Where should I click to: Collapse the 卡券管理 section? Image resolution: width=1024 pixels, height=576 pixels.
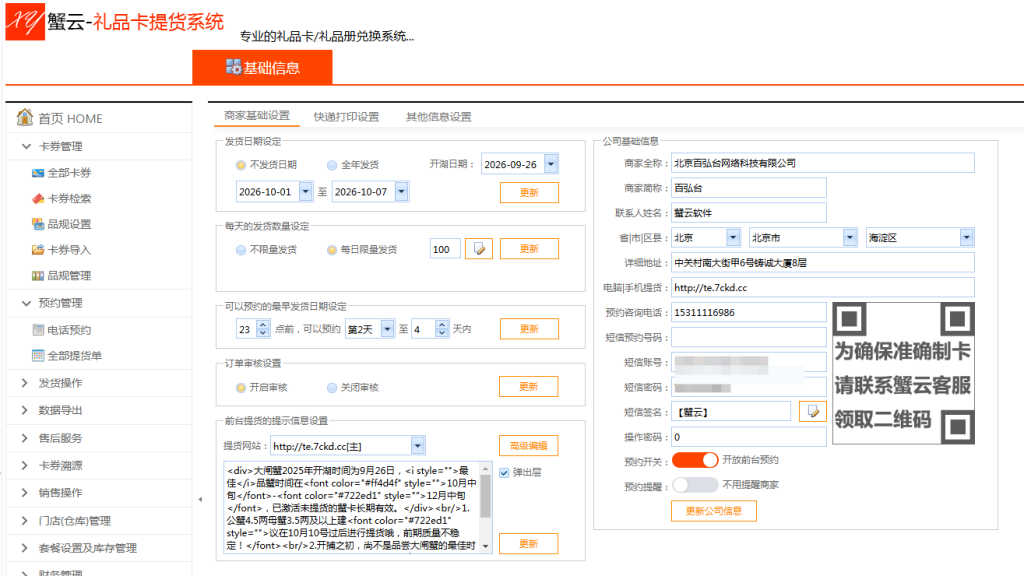click(26, 146)
